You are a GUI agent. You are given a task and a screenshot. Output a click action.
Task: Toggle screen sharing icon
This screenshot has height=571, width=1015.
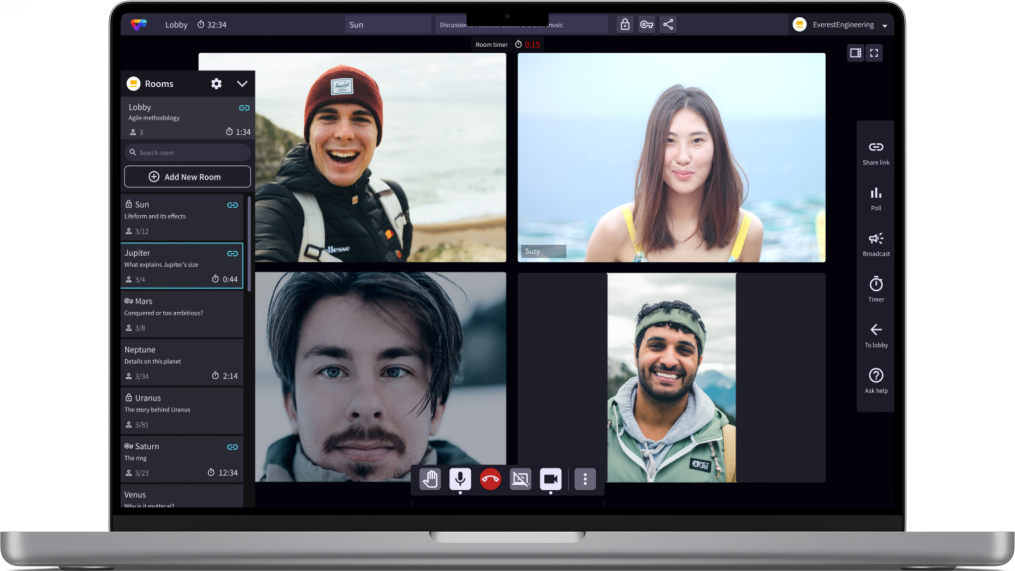(x=520, y=479)
